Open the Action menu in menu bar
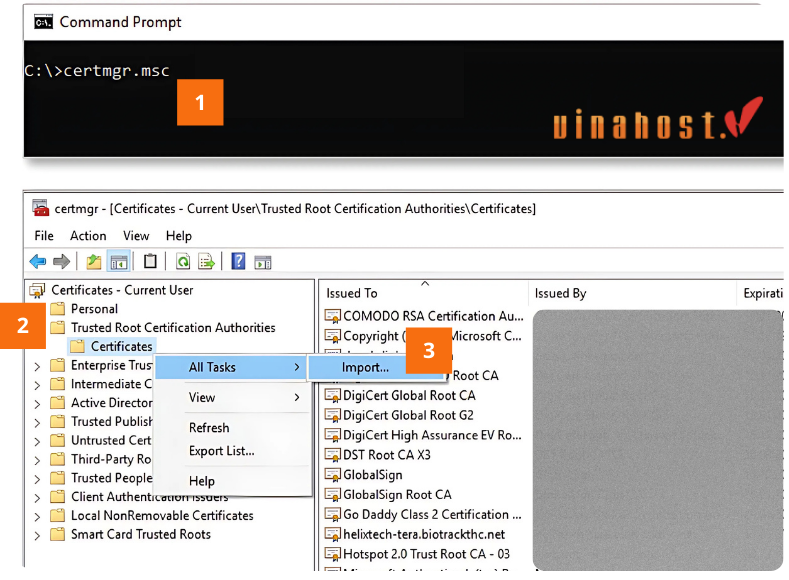This screenshot has height=580, width=789. (88, 236)
